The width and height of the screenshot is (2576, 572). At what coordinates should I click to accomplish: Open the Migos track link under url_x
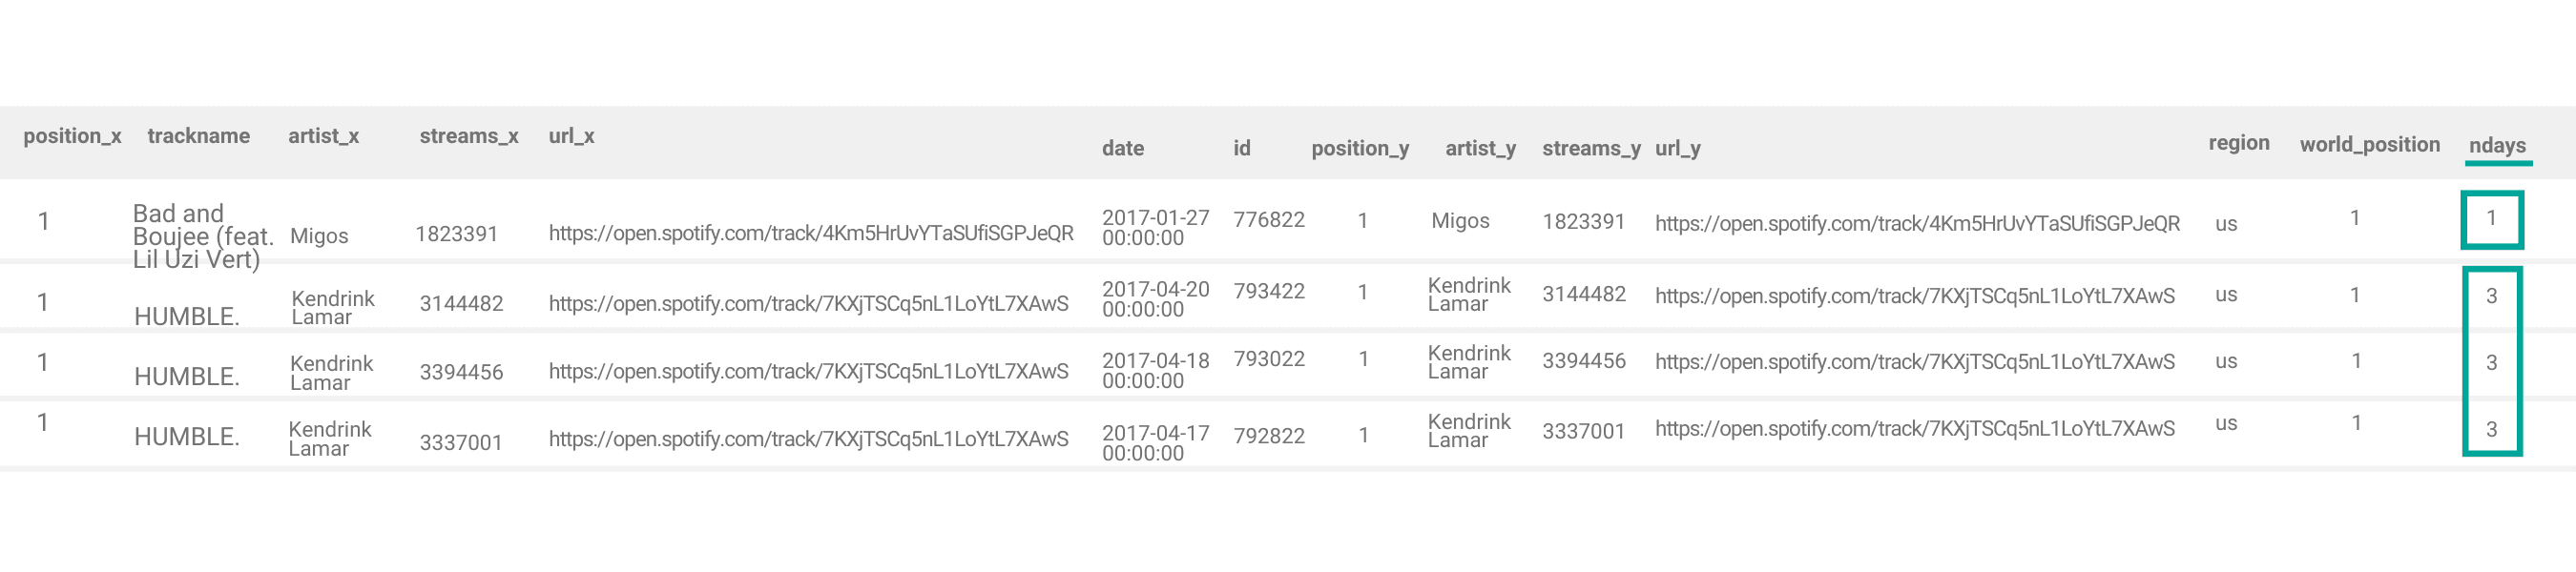coord(810,234)
